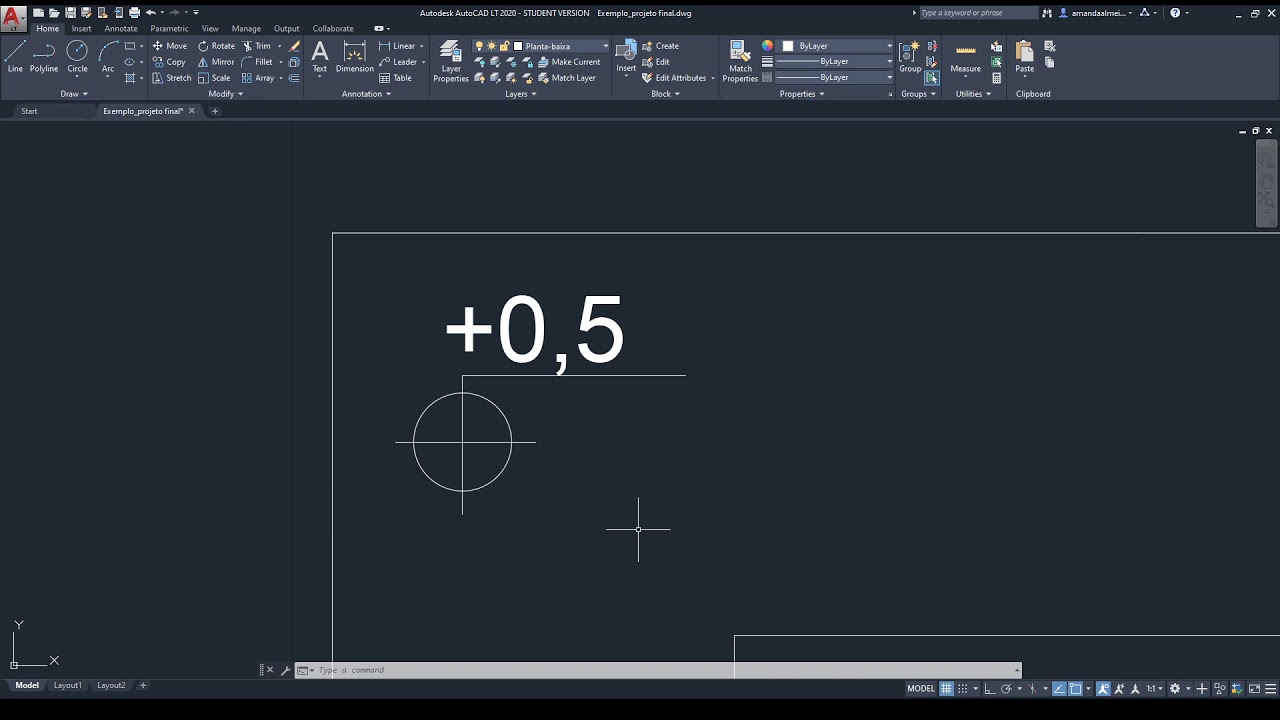Click the Plot printer icon
This screenshot has width=1280, height=720.
pyautogui.click(x=134, y=13)
